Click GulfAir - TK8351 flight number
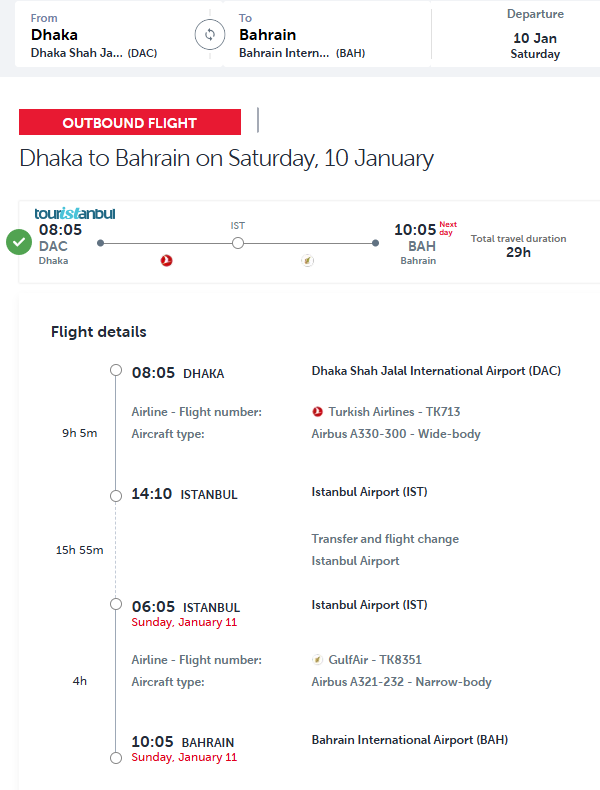The width and height of the screenshot is (600, 790). click(375, 660)
